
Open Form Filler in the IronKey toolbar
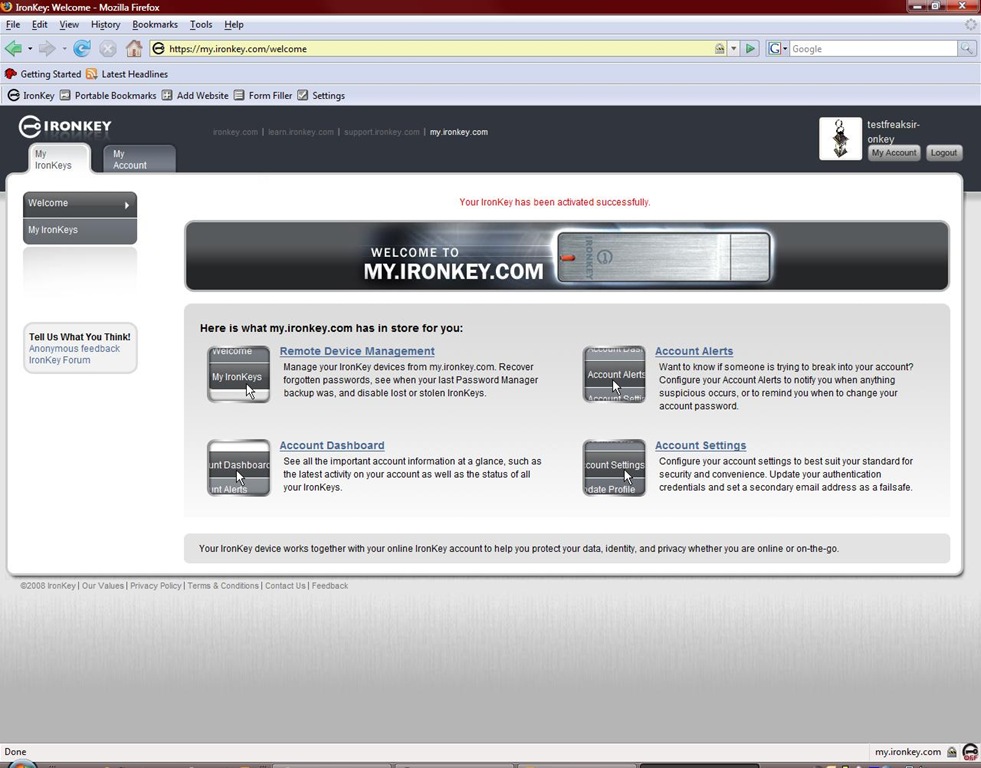[x=263, y=96]
